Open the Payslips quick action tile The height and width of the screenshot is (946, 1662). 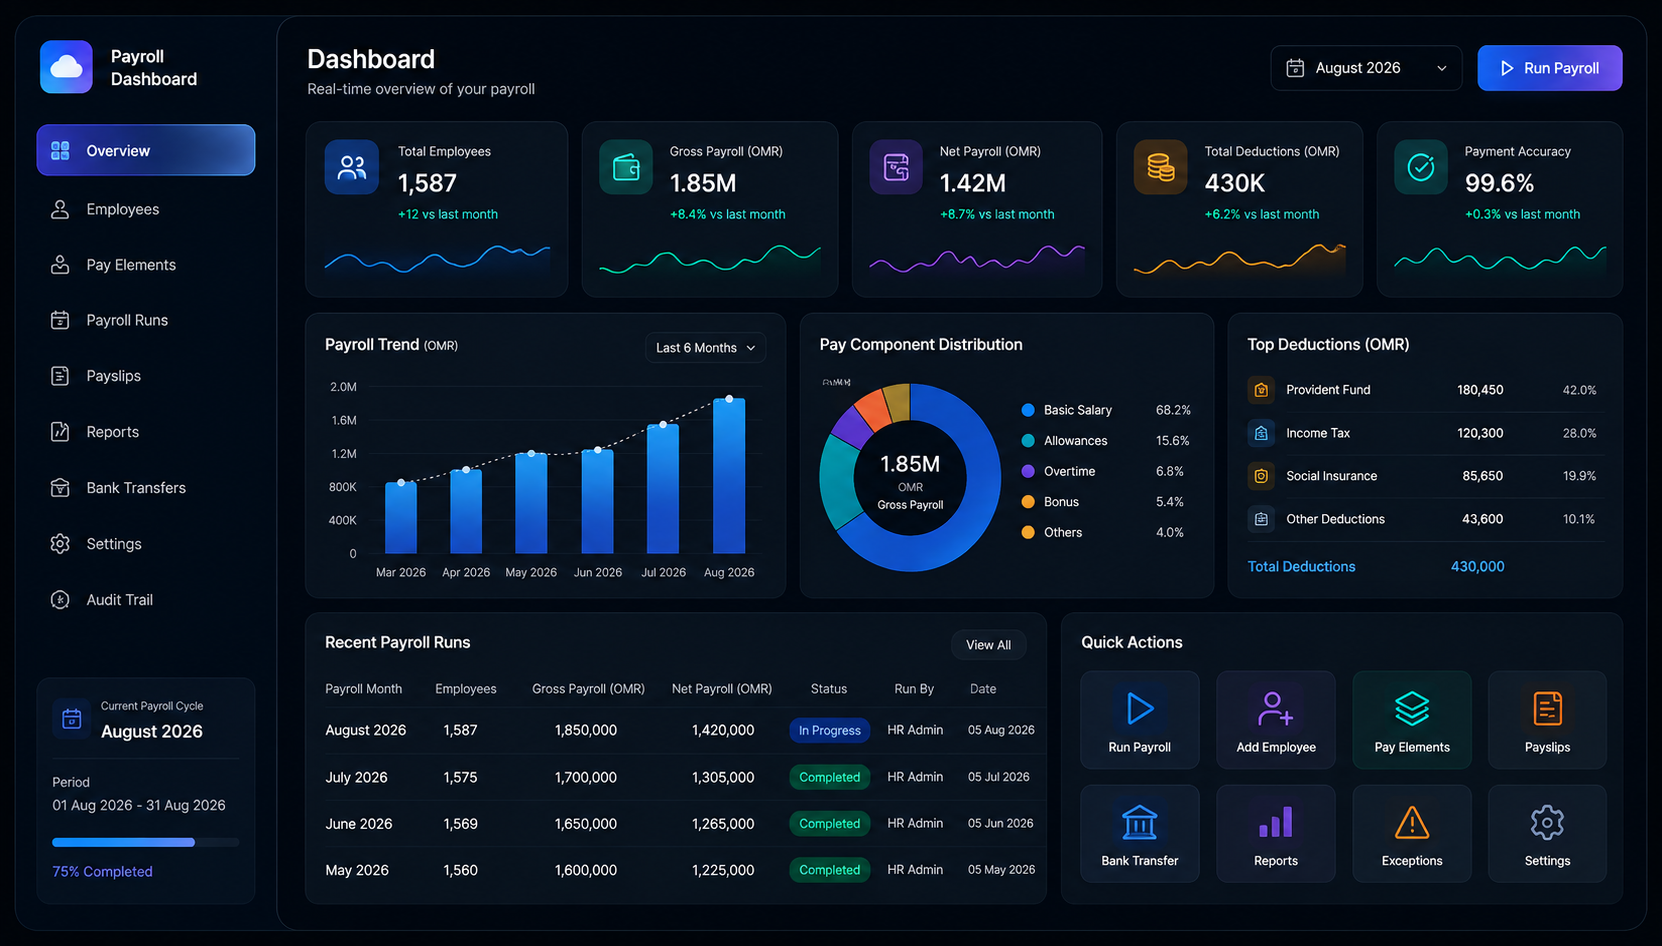click(1547, 720)
